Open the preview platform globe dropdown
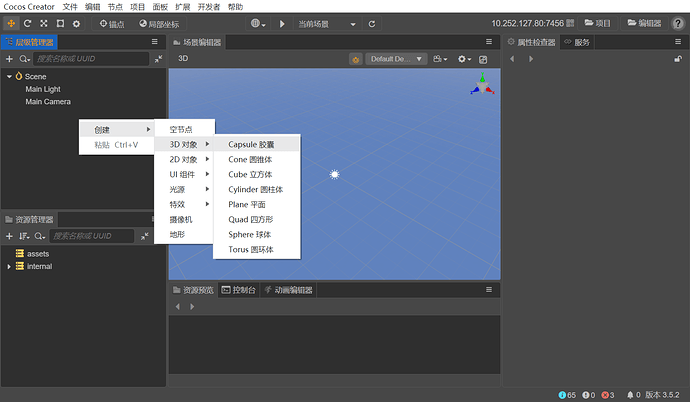This screenshot has height=402, width=690. (258, 24)
